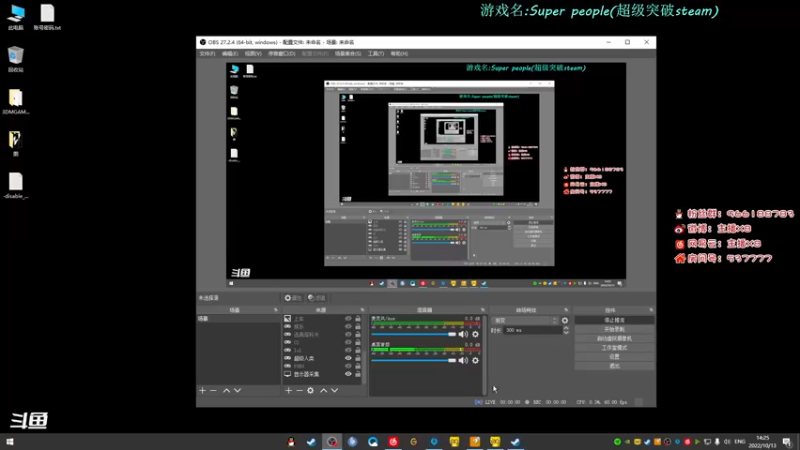The width and height of the screenshot is (800, 450).
Task: Click the 300 ms duration field
Action: click(x=532, y=331)
